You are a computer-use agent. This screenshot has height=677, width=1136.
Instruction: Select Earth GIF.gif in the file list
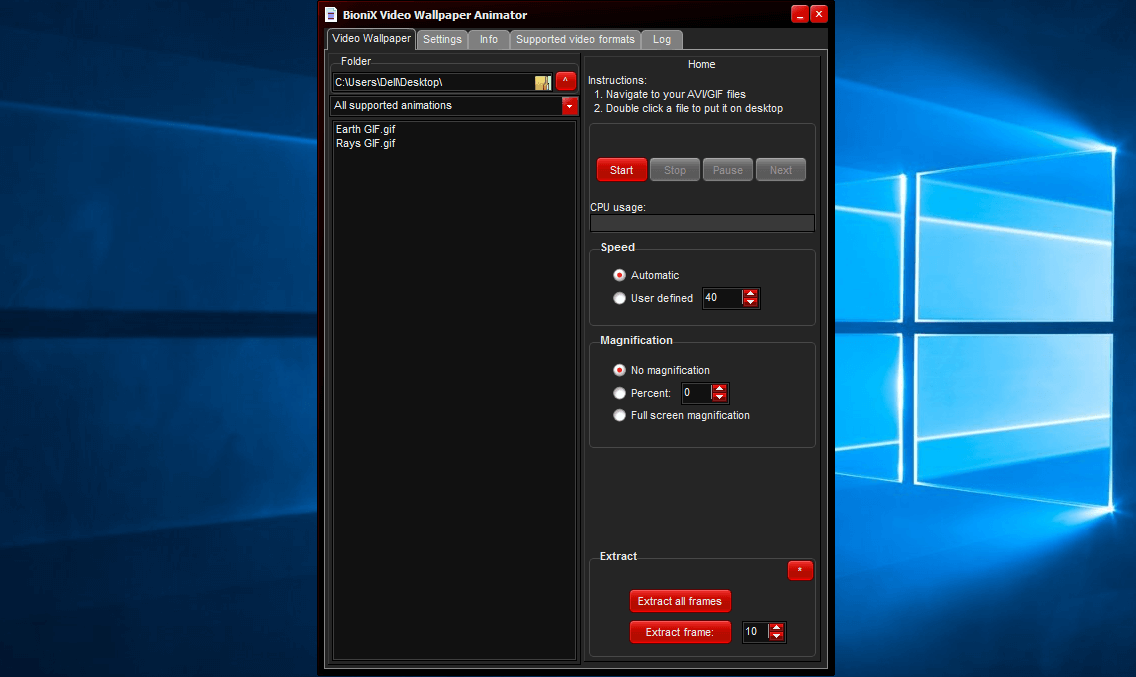point(365,128)
